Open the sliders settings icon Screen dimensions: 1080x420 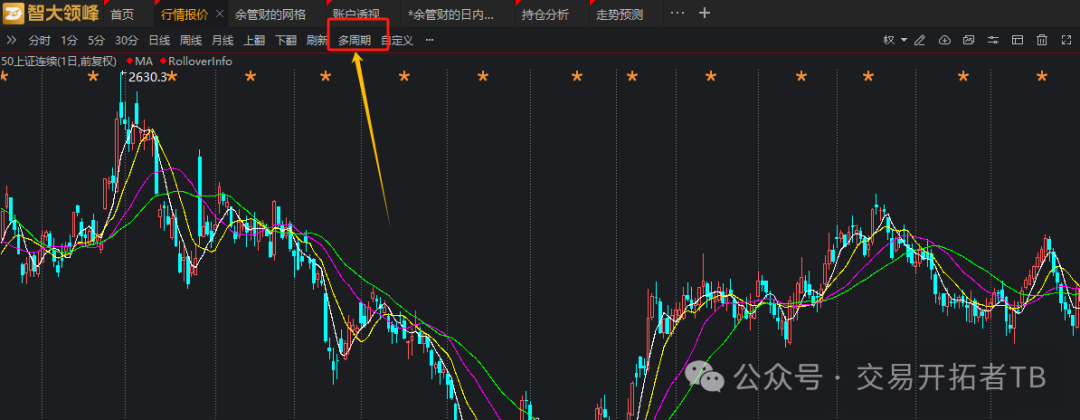point(993,41)
